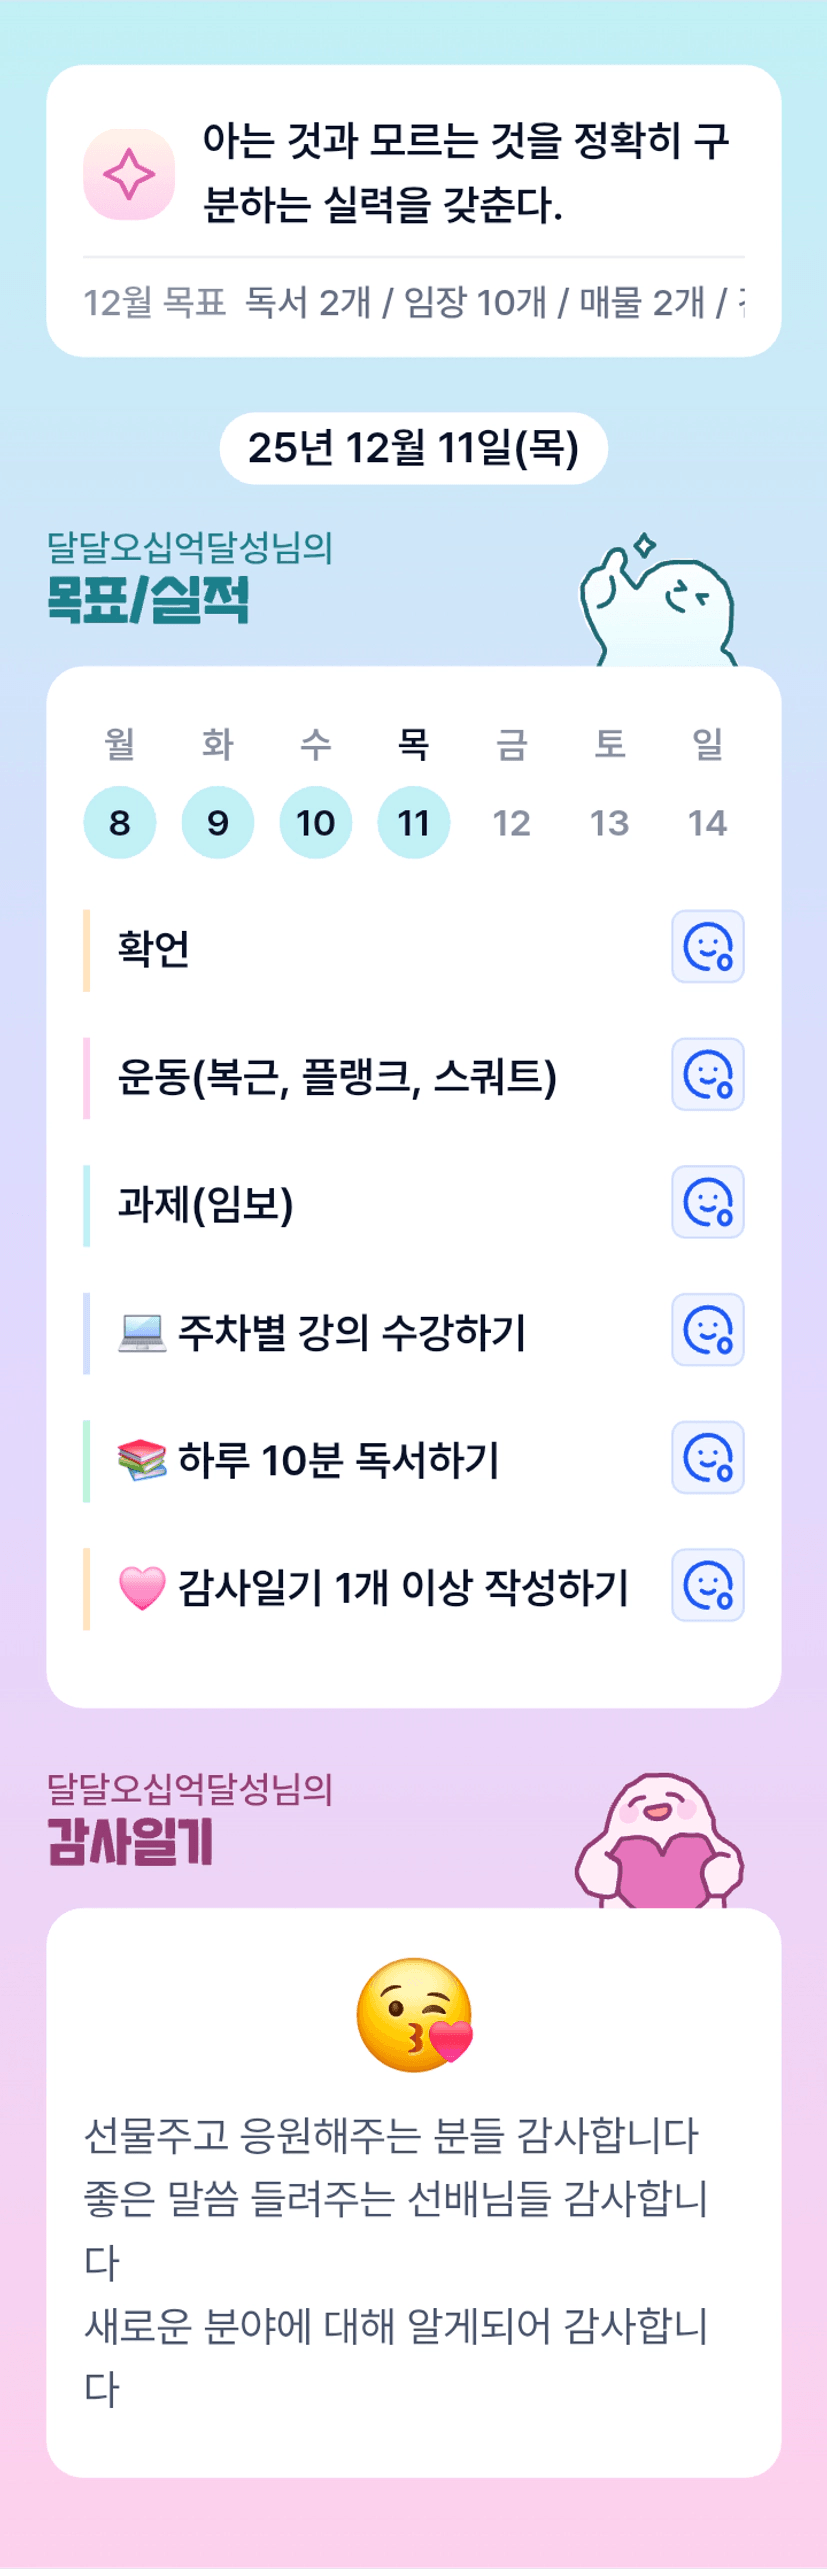Choose Saturday the 13th
The height and width of the screenshot is (2571, 827).
click(609, 823)
